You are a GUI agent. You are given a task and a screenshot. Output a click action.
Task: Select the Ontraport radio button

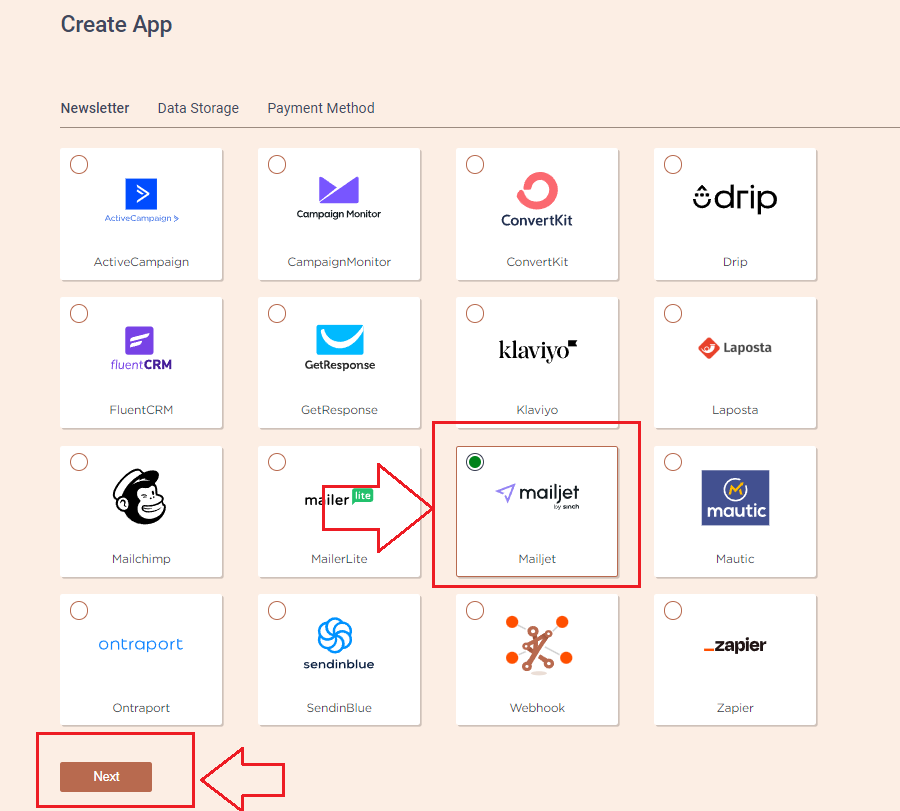pyautogui.click(x=79, y=611)
